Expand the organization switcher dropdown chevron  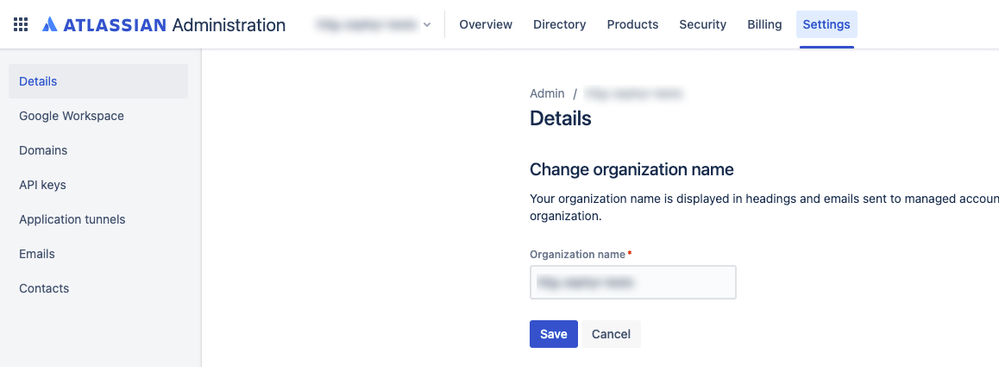pyautogui.click(x=427, y=25)
